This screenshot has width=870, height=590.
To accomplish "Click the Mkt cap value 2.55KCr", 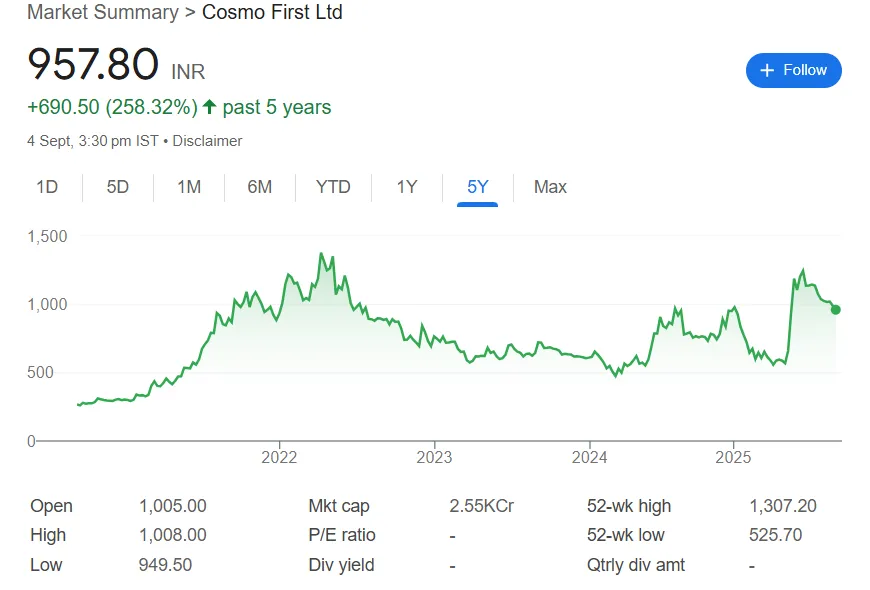I will (x=482, y=506).
